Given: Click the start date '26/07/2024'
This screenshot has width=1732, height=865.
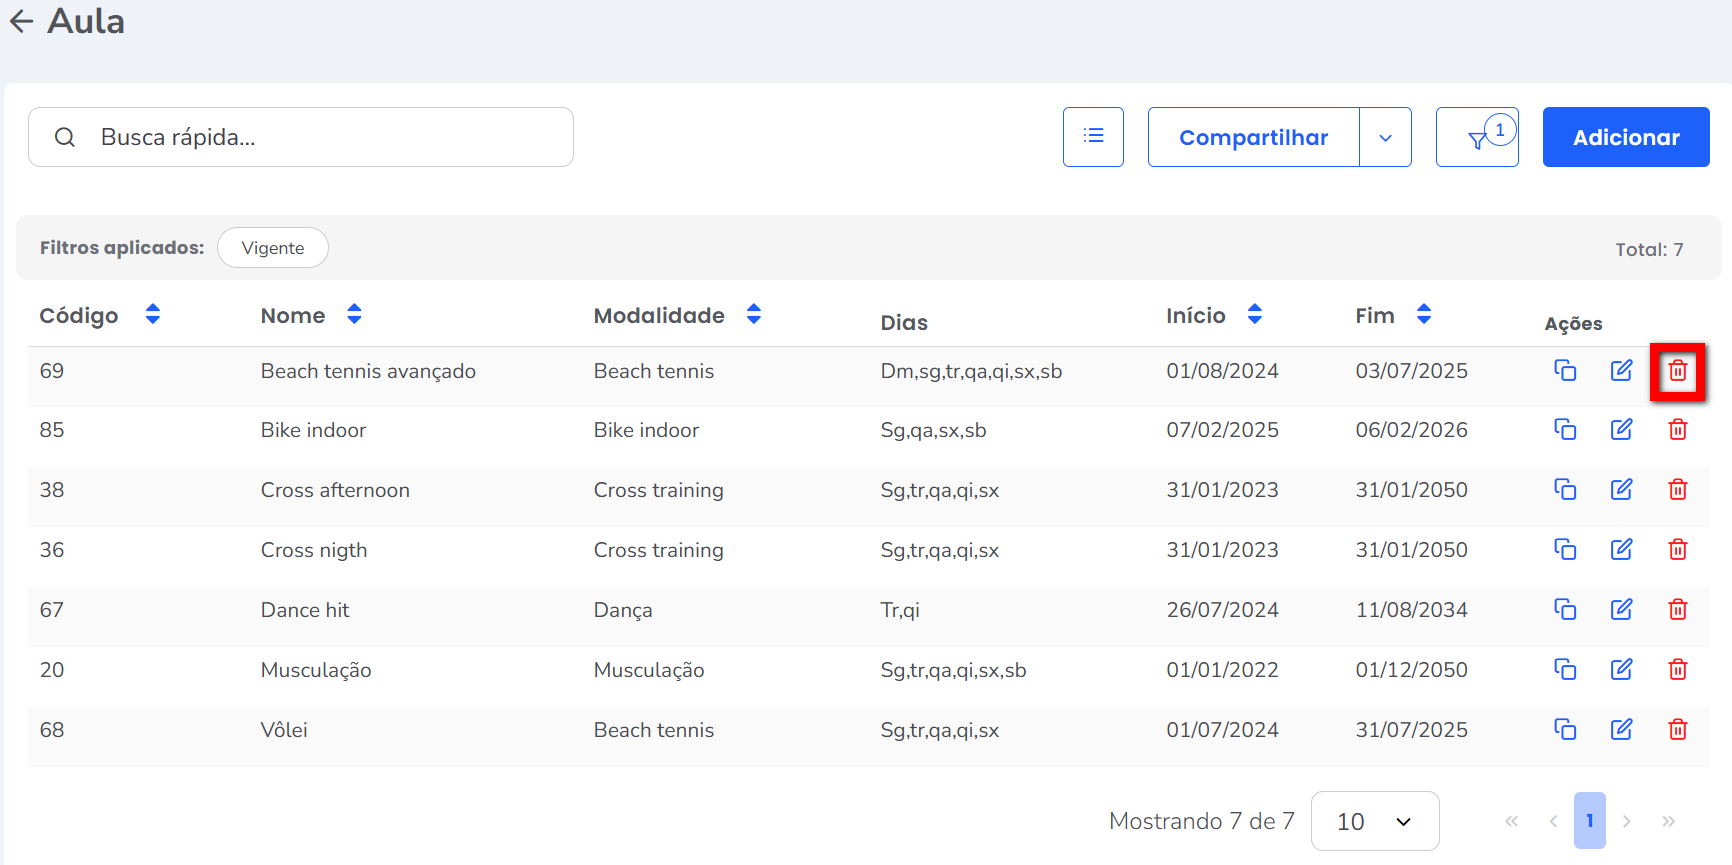Looking at the screenshot, I should coord(1222,610).
